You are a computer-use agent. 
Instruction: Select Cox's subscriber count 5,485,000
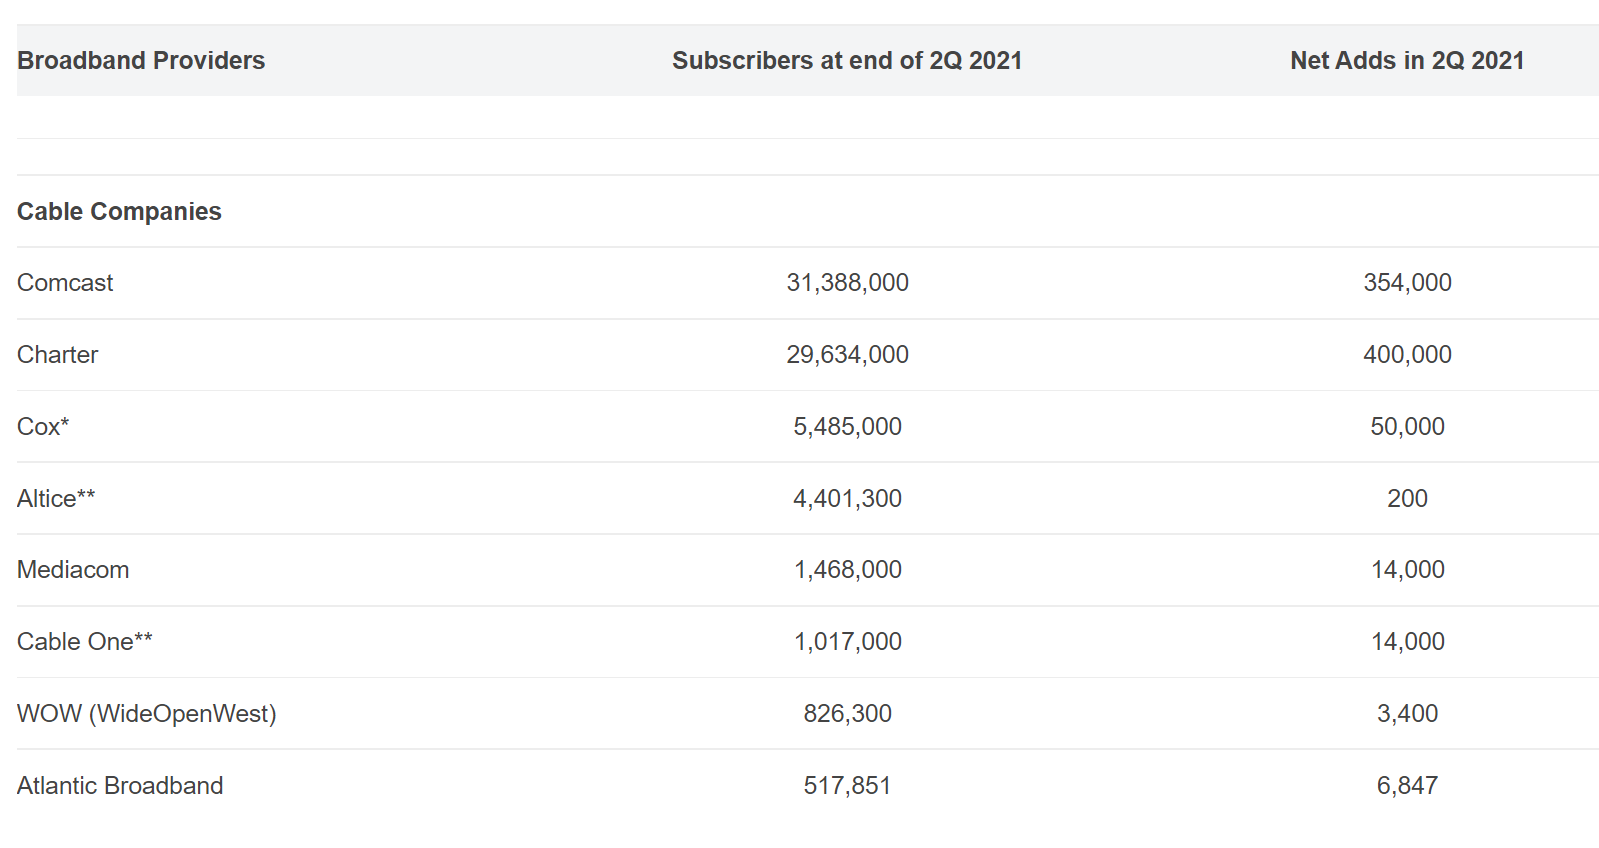pyautogui.click(x=847, y=427)
